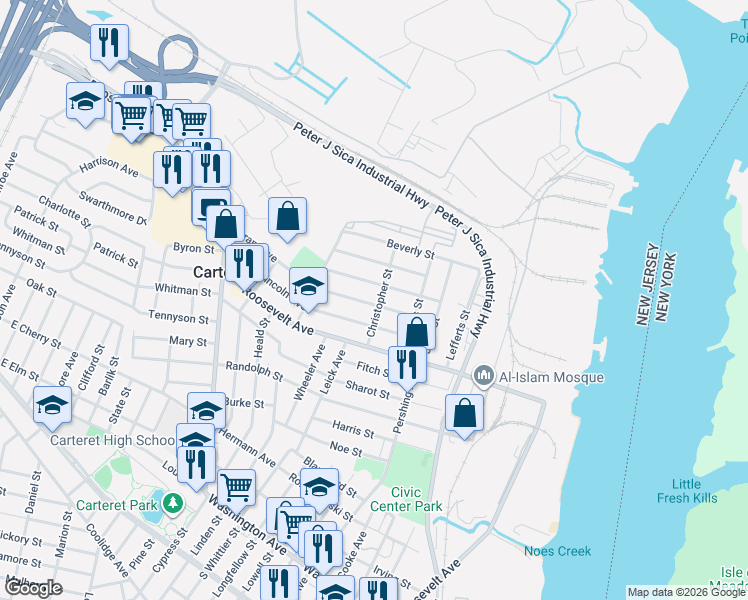The width and height of the screenshot is (748, 600).
Task: Select the Harrison Ave street label
Action: 109,166
